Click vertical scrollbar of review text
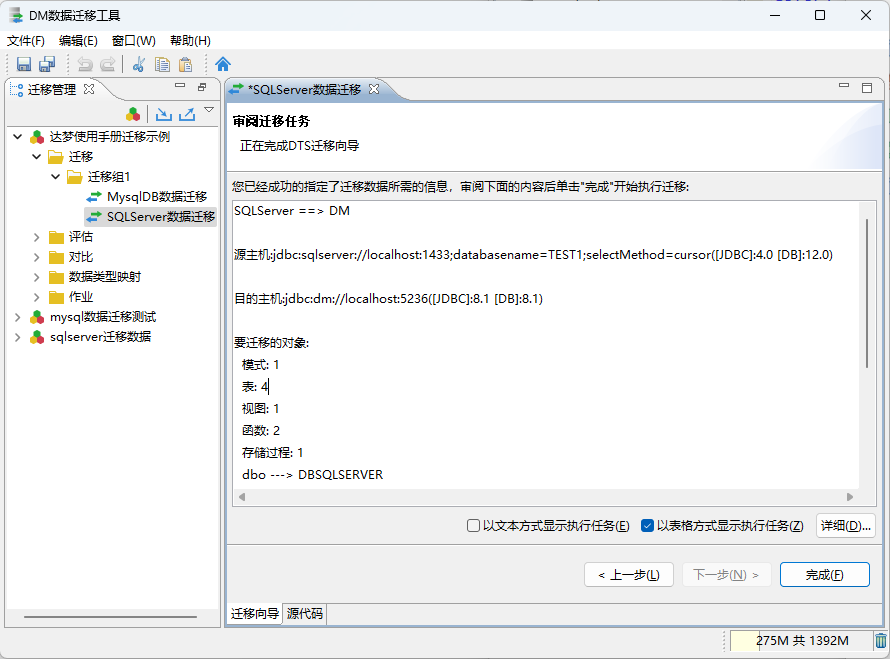This screenshot has width=890, height=659. pos(867,293)
